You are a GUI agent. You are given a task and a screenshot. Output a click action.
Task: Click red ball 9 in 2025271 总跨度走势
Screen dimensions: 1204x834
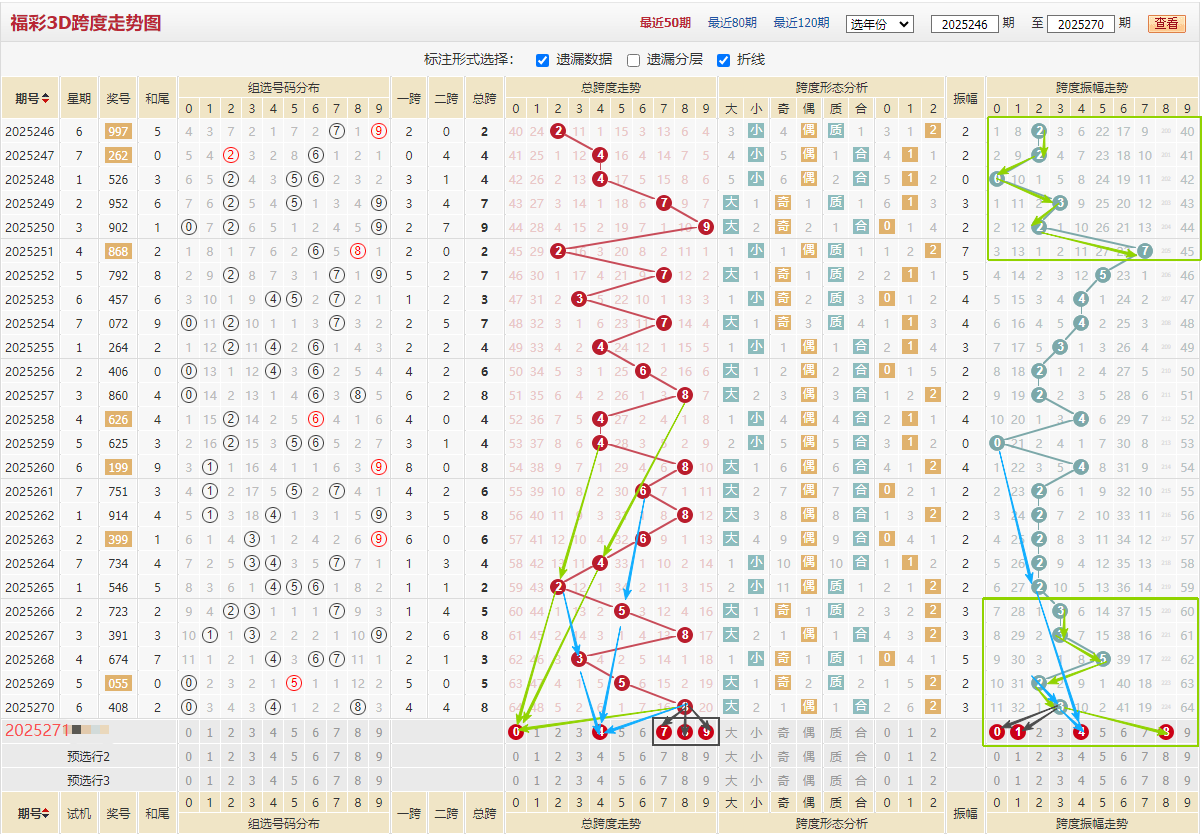(x=705, y=732)
